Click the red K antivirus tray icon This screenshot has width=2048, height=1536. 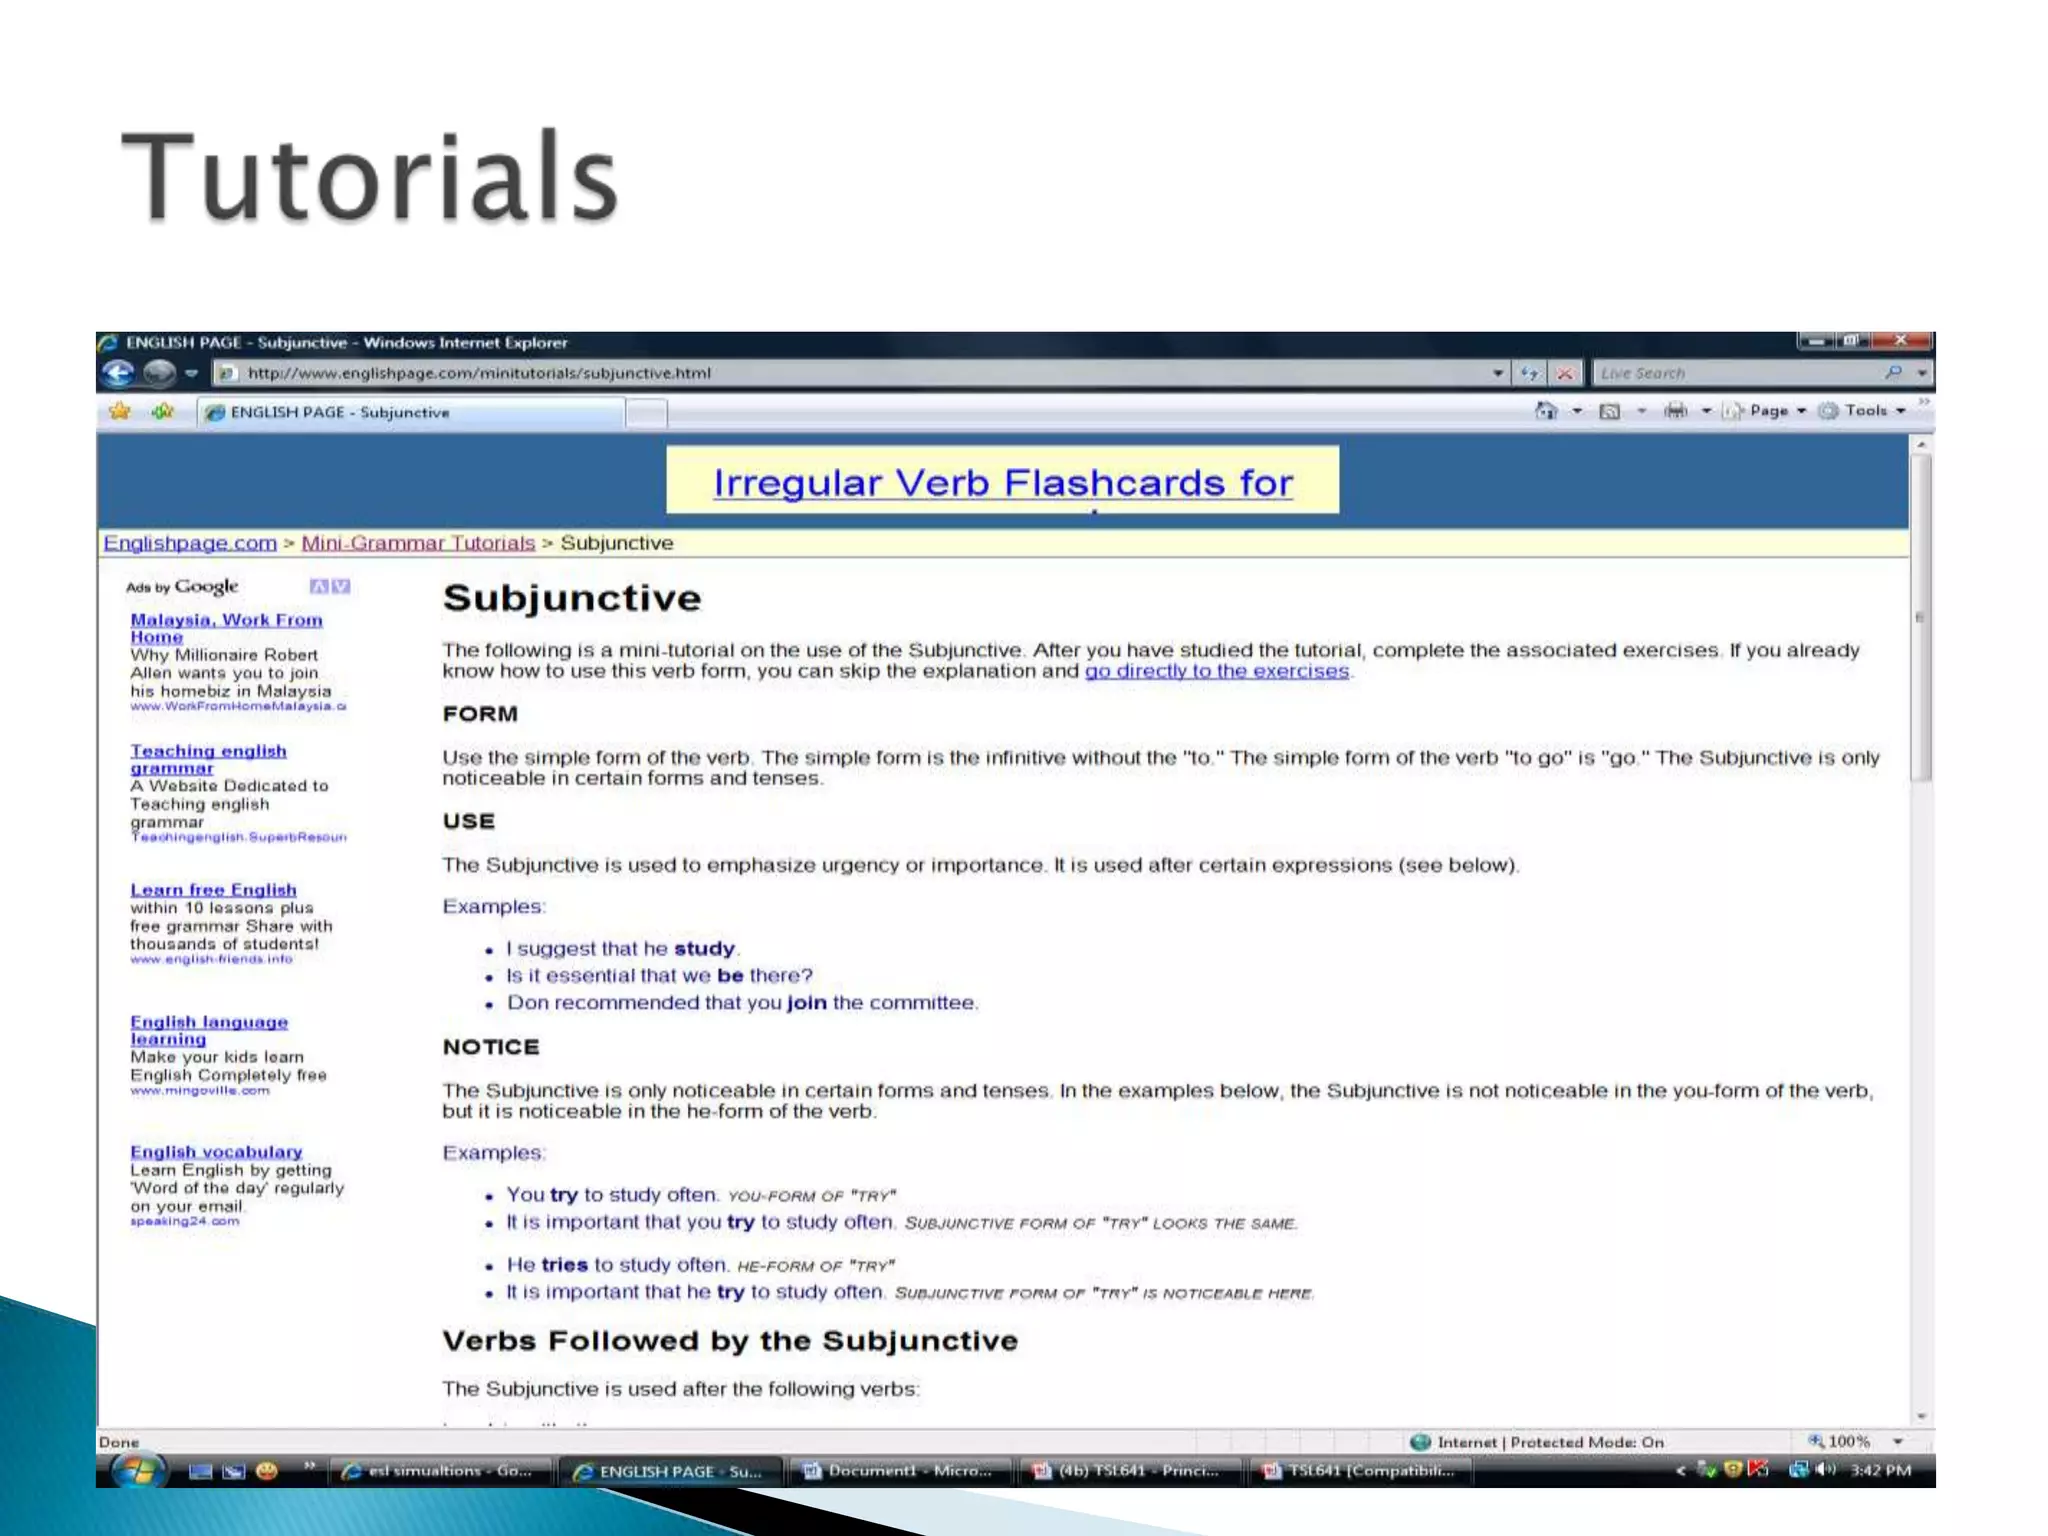click(x=1758, y=1470)
